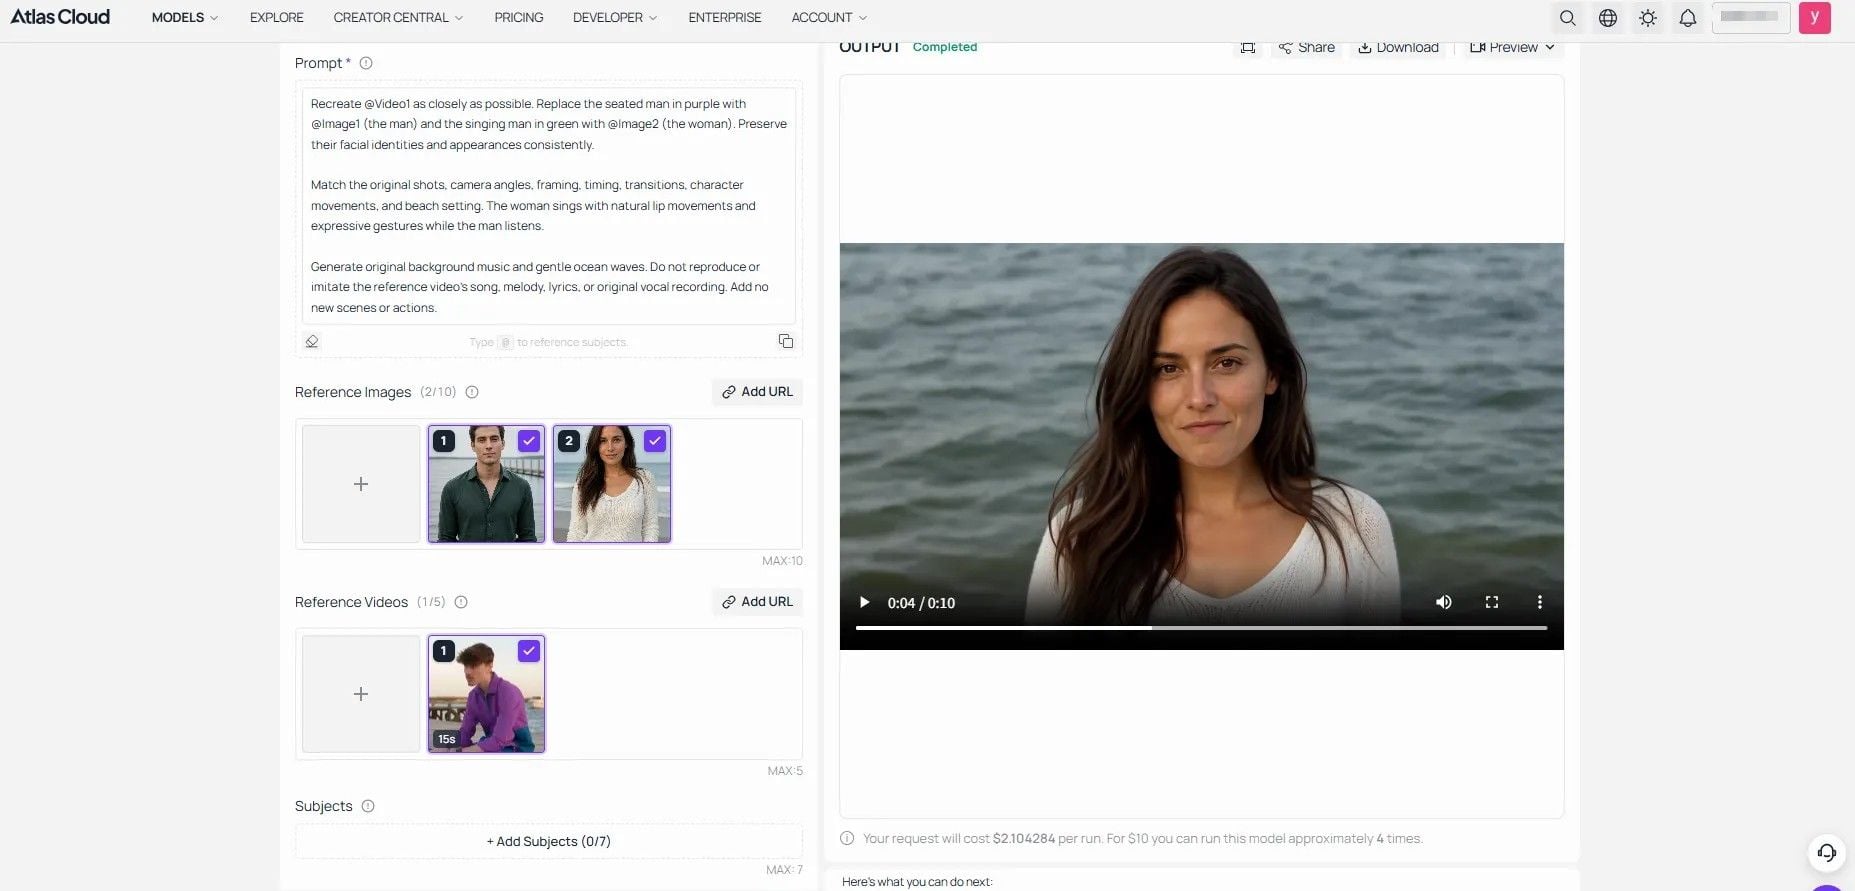Image resolution: width=1855 pixels, height=891 pixels.
Task: Enter fullscreen on the video player
Action: coord(1491,602)
